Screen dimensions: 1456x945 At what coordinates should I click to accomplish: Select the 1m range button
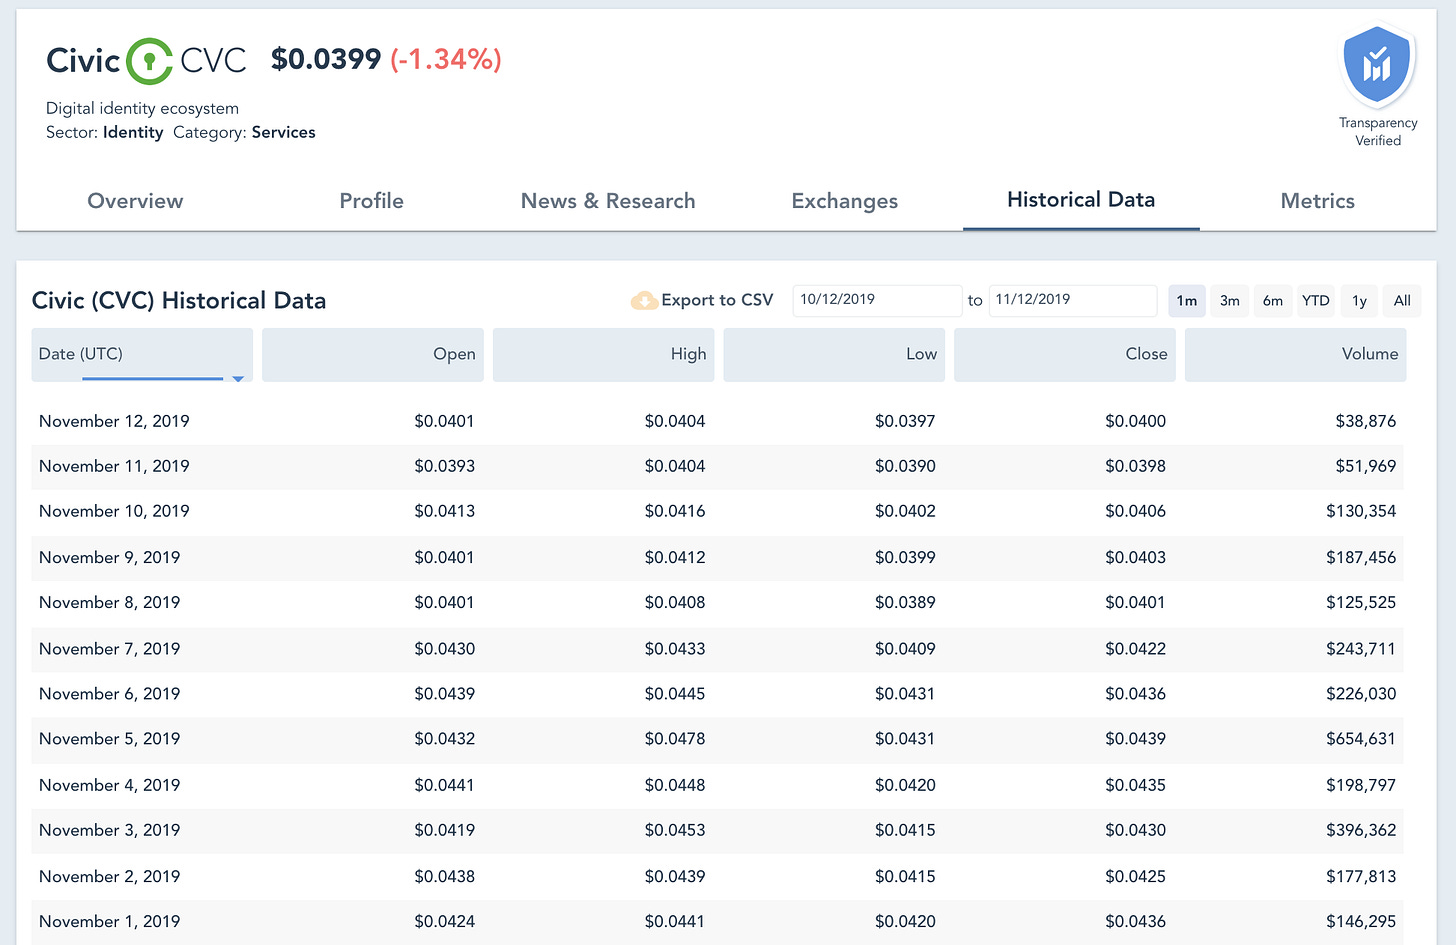point(1186,301)
